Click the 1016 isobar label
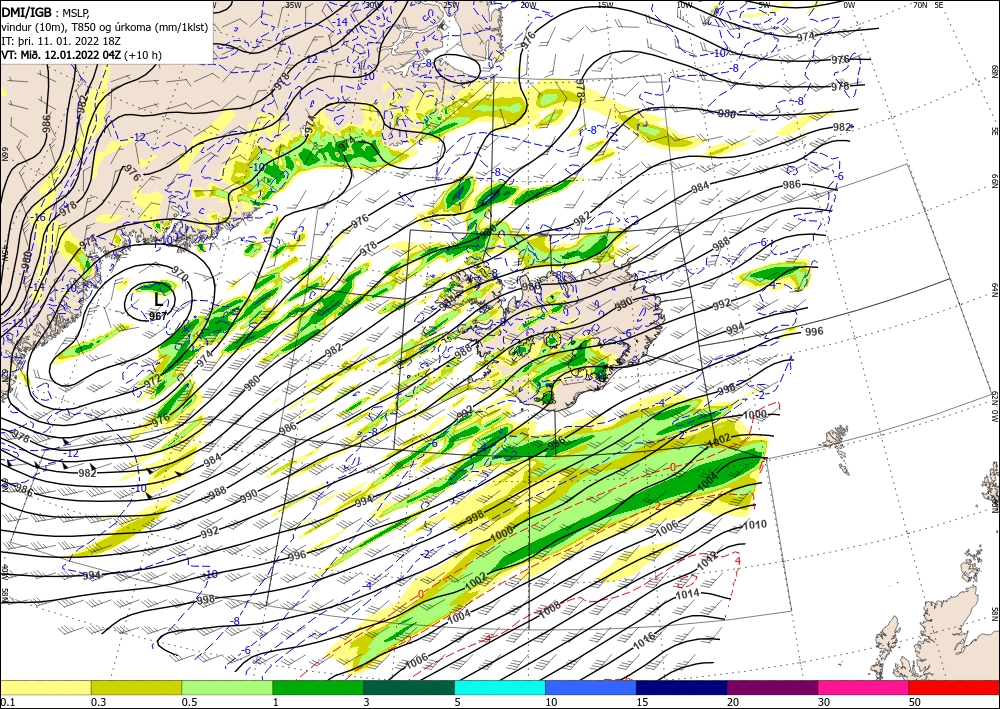 tap(644, 642)
